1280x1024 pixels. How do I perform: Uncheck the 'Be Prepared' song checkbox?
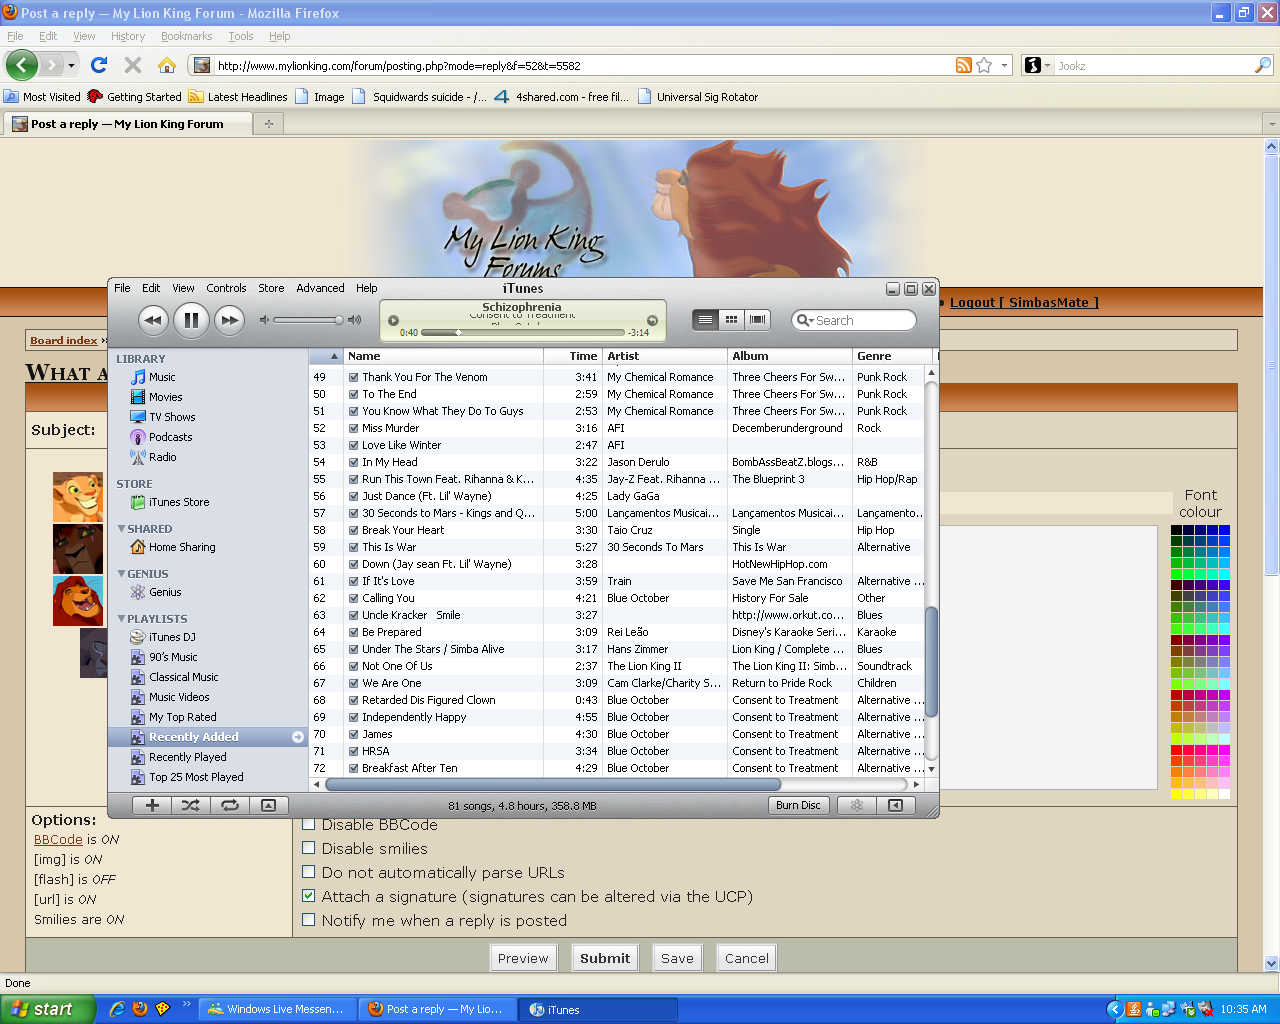(x=354, y=632)
